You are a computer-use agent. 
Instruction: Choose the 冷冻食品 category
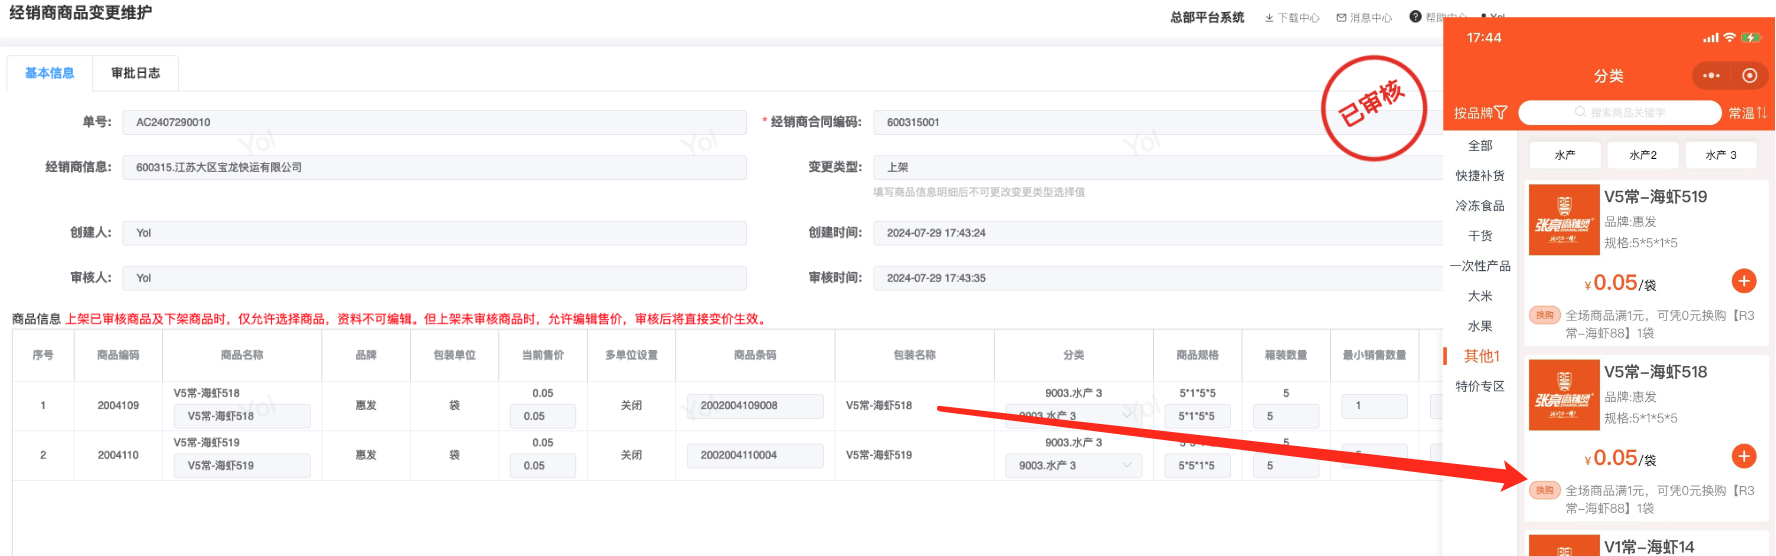pos(1480,206)
